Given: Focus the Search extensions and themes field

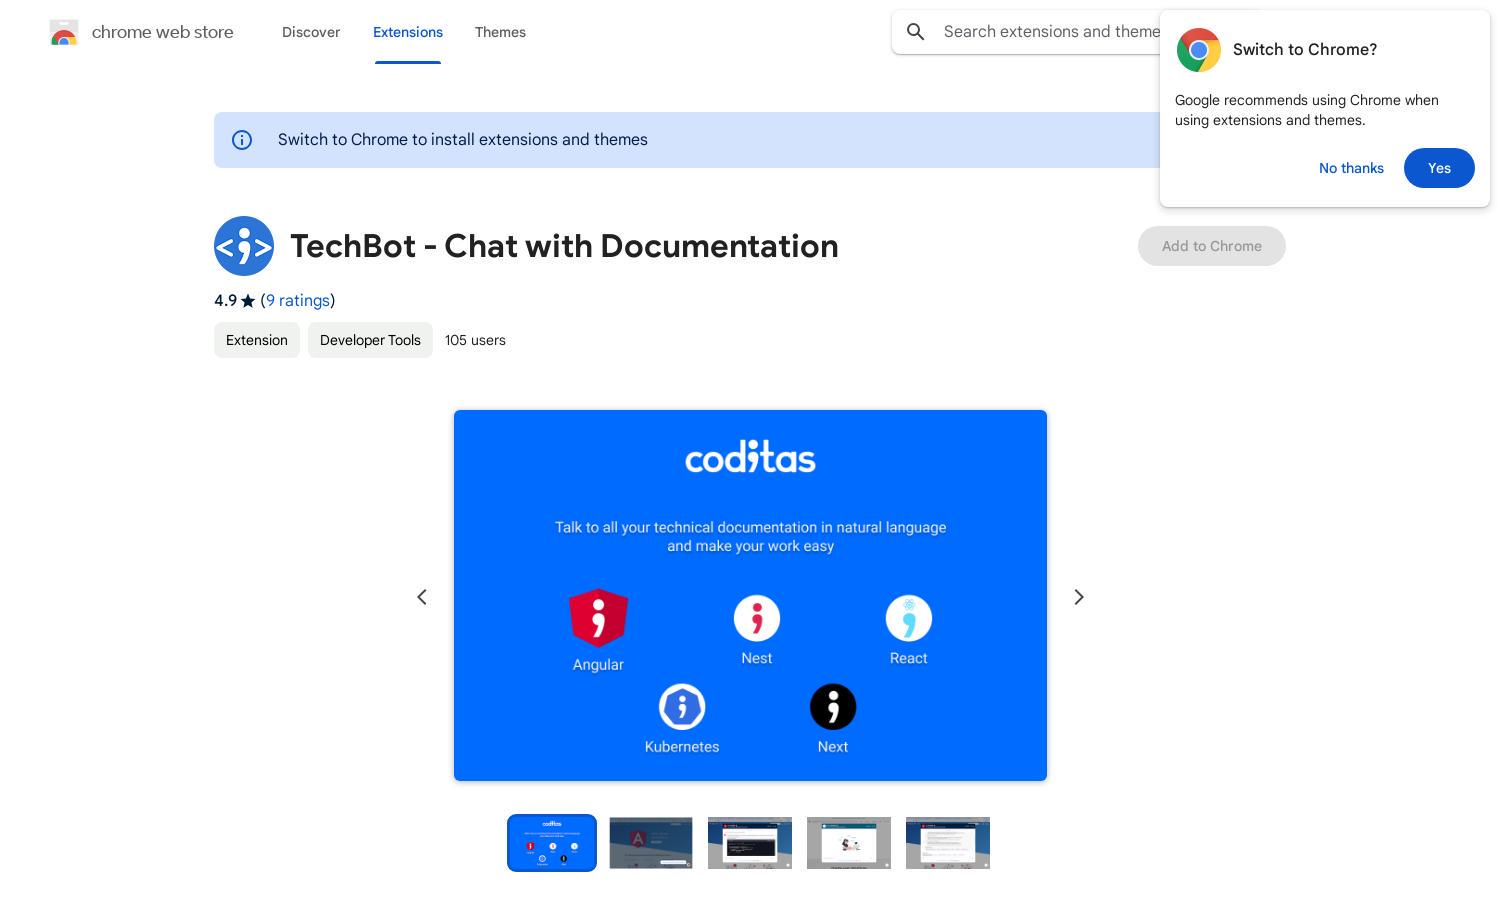Looking at the screenshot, I should coord(1050,32).
